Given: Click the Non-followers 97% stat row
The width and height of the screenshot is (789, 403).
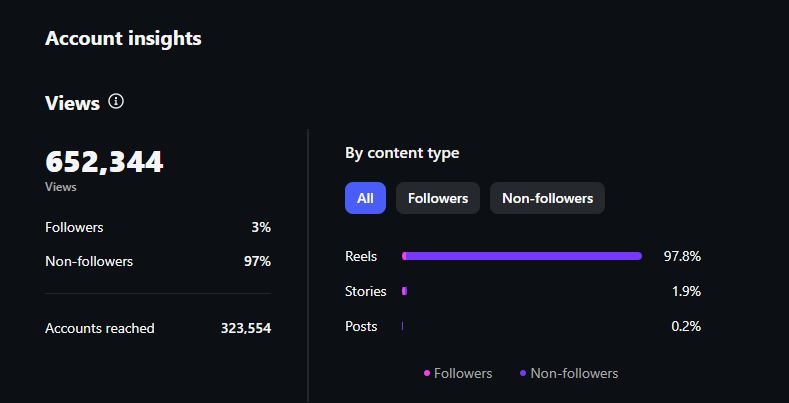Looking at the screenshot, I should click(x=157, y=261).
